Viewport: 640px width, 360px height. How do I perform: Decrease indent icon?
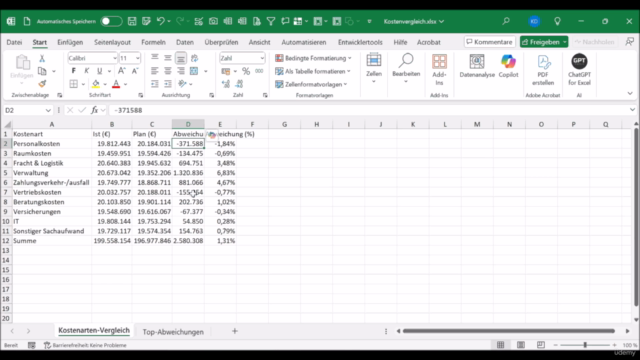(x=154, y=84)
